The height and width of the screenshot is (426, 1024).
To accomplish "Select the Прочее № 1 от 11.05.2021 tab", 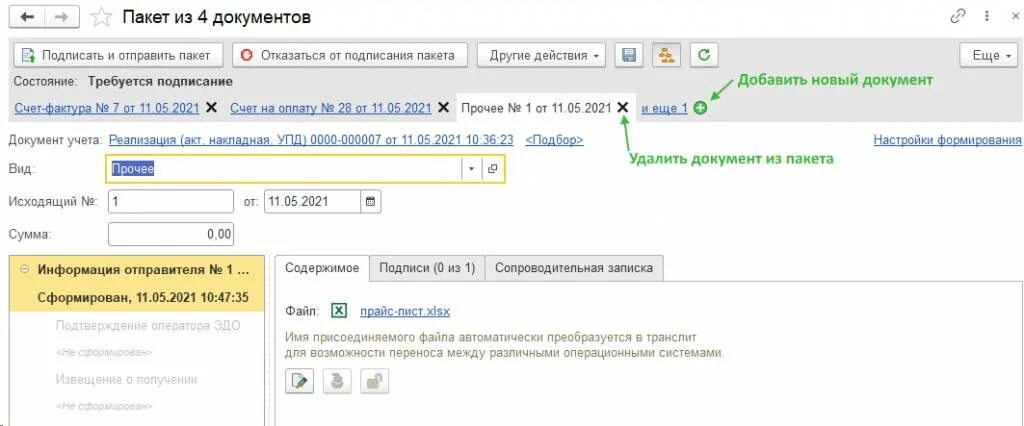I will point(536,108).
